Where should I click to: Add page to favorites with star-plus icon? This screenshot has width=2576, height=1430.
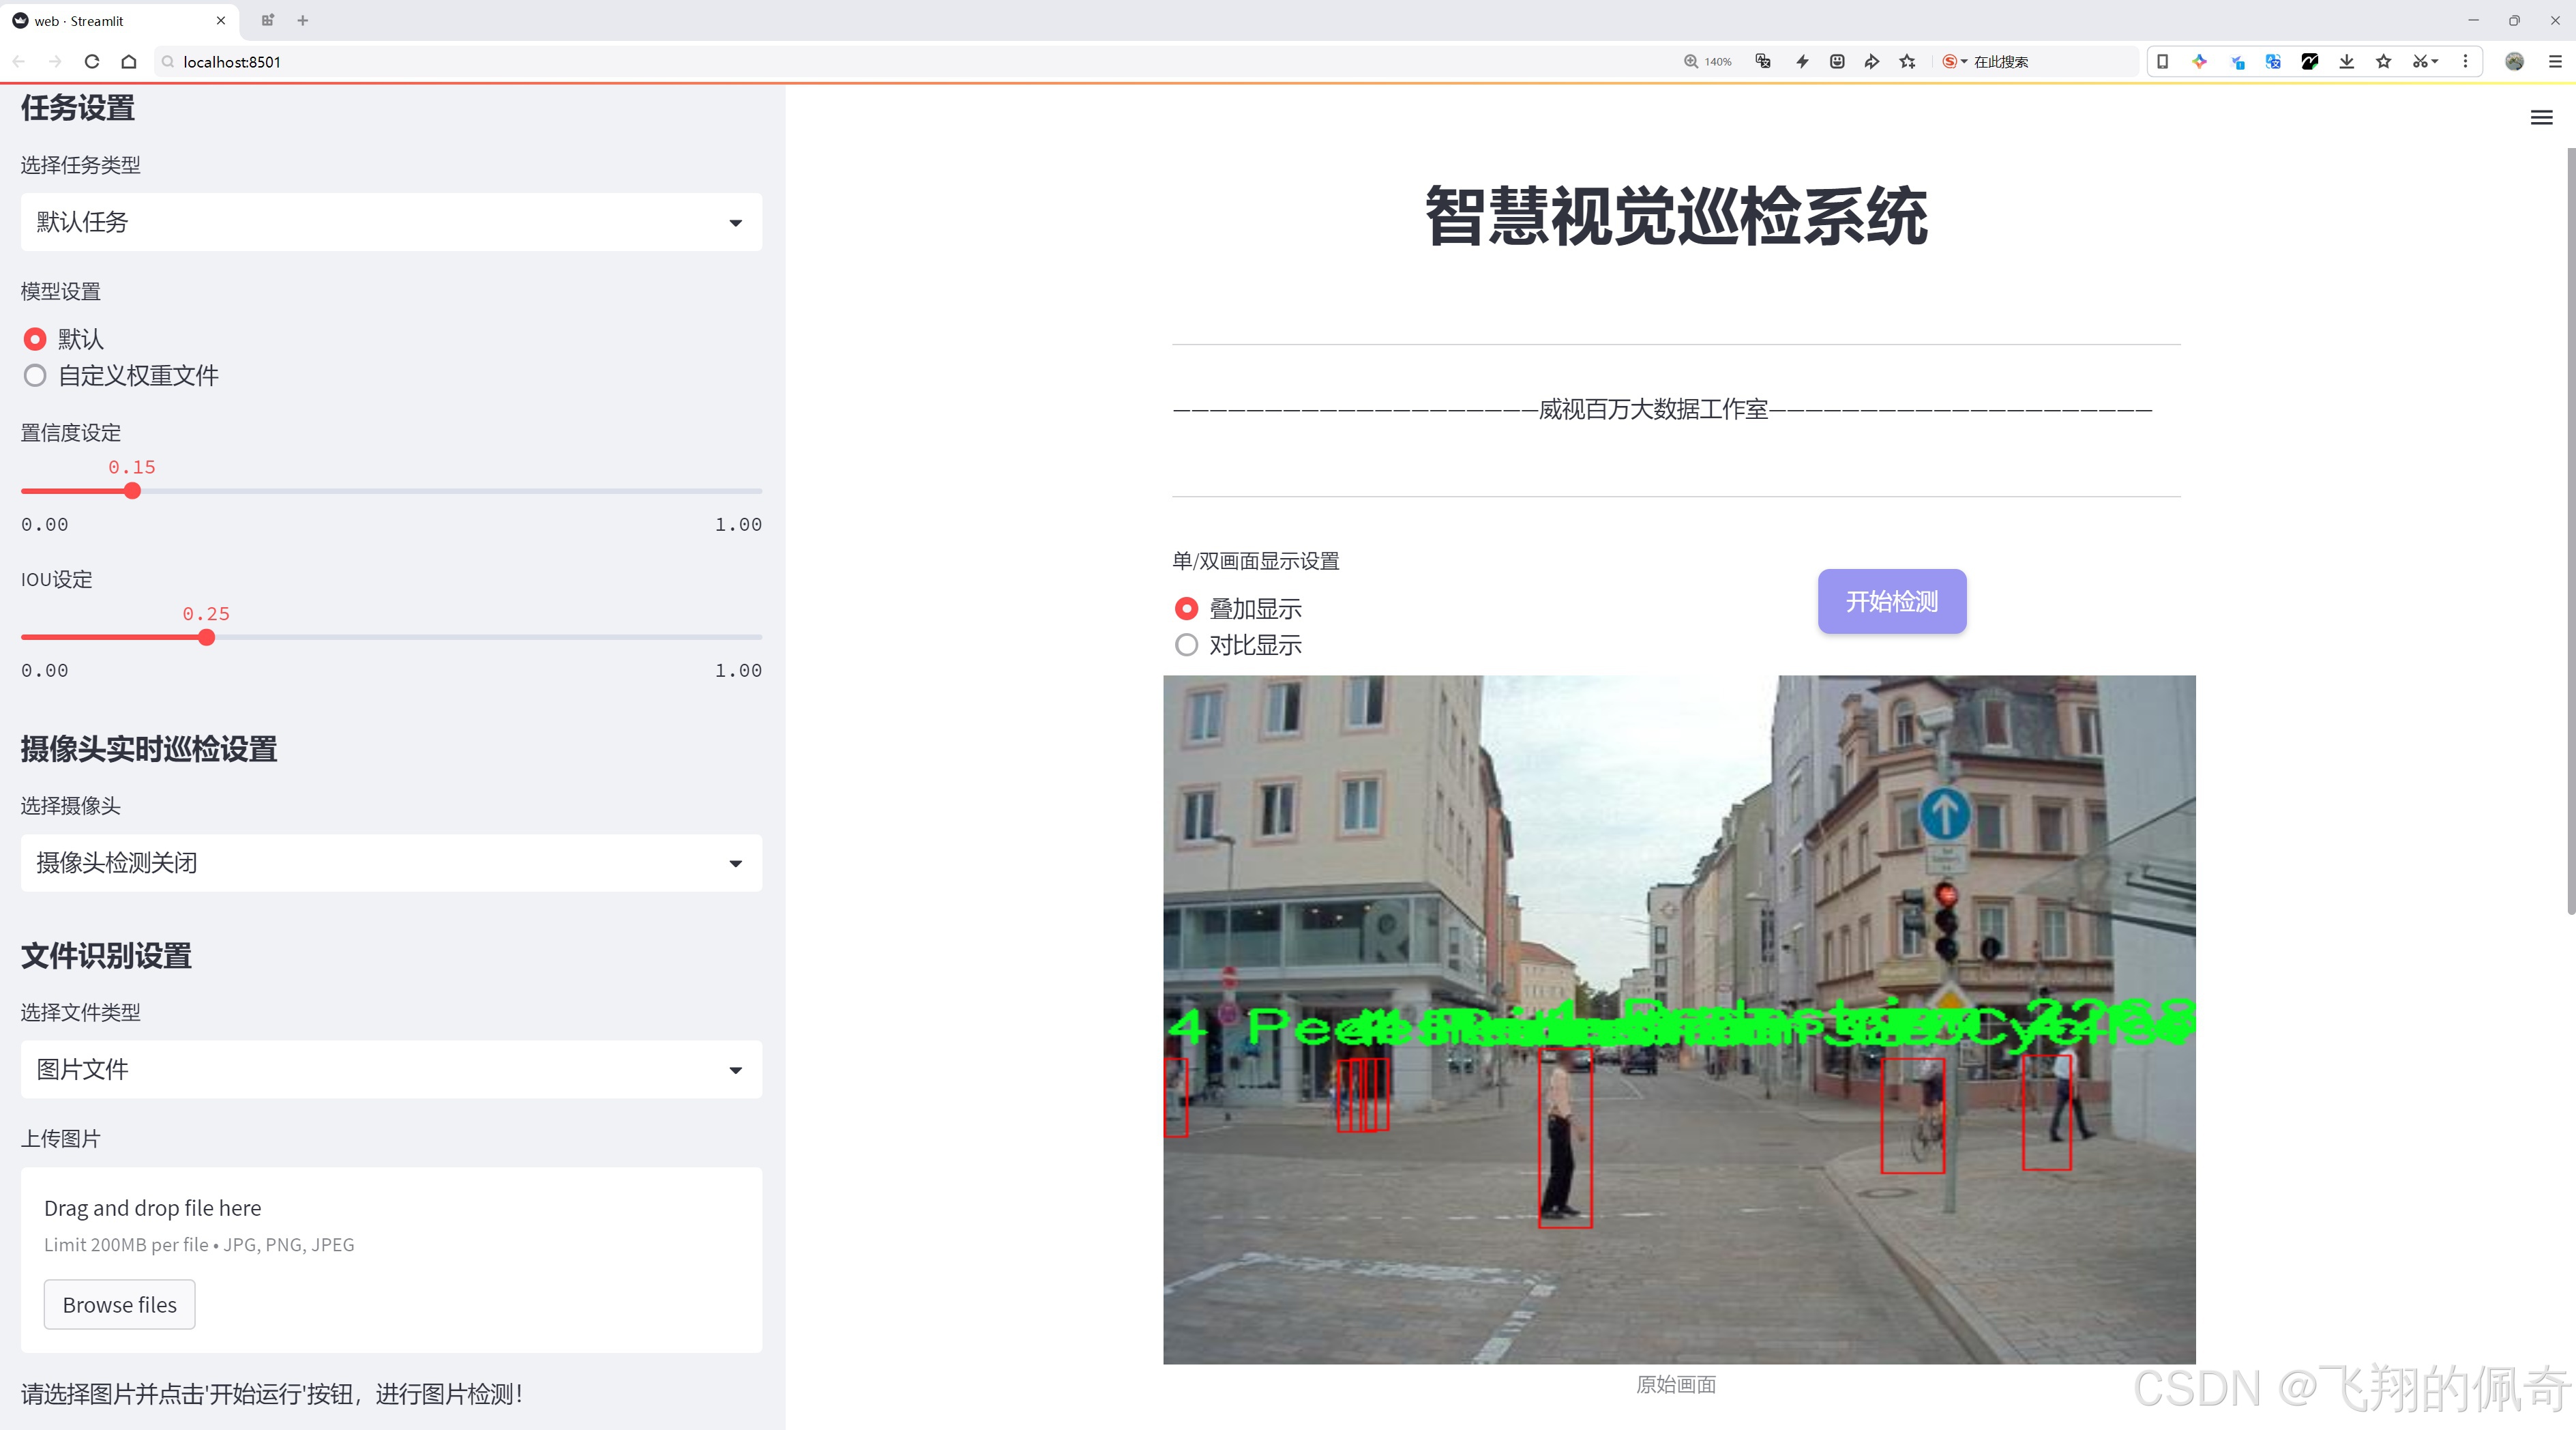click(1908, 61)
